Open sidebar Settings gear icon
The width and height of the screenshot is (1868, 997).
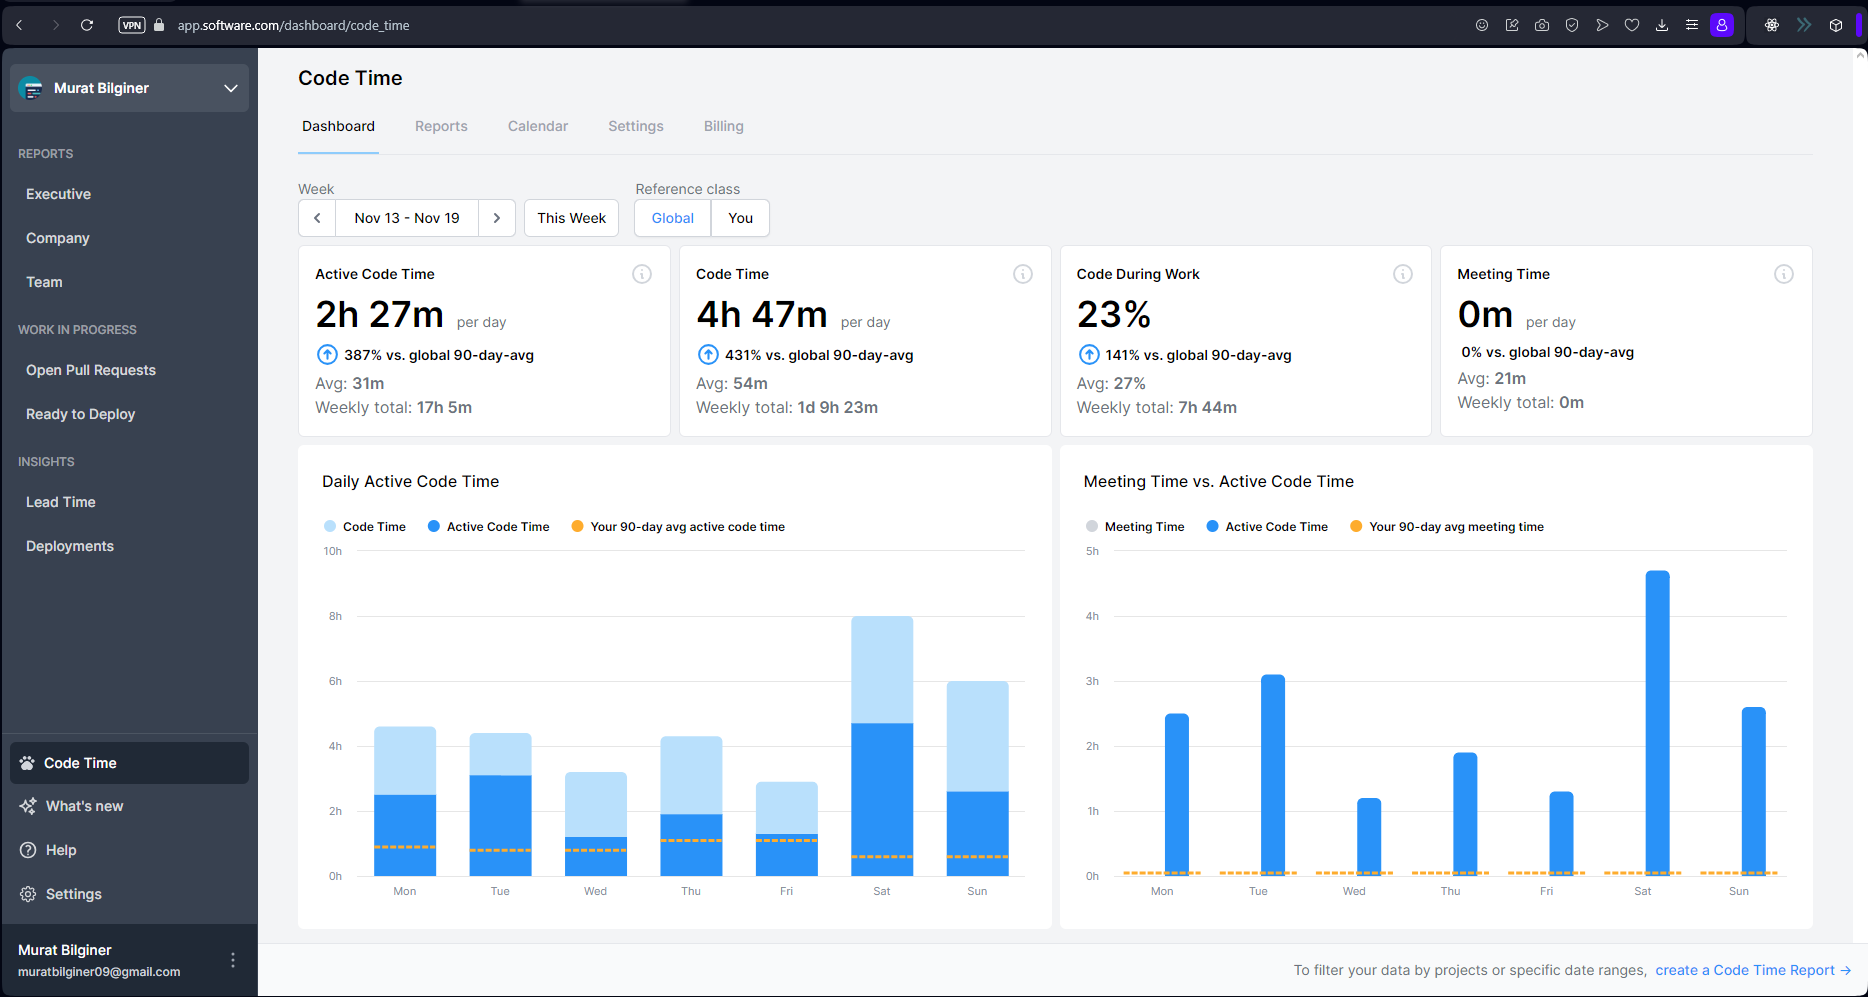pos(28,894)
